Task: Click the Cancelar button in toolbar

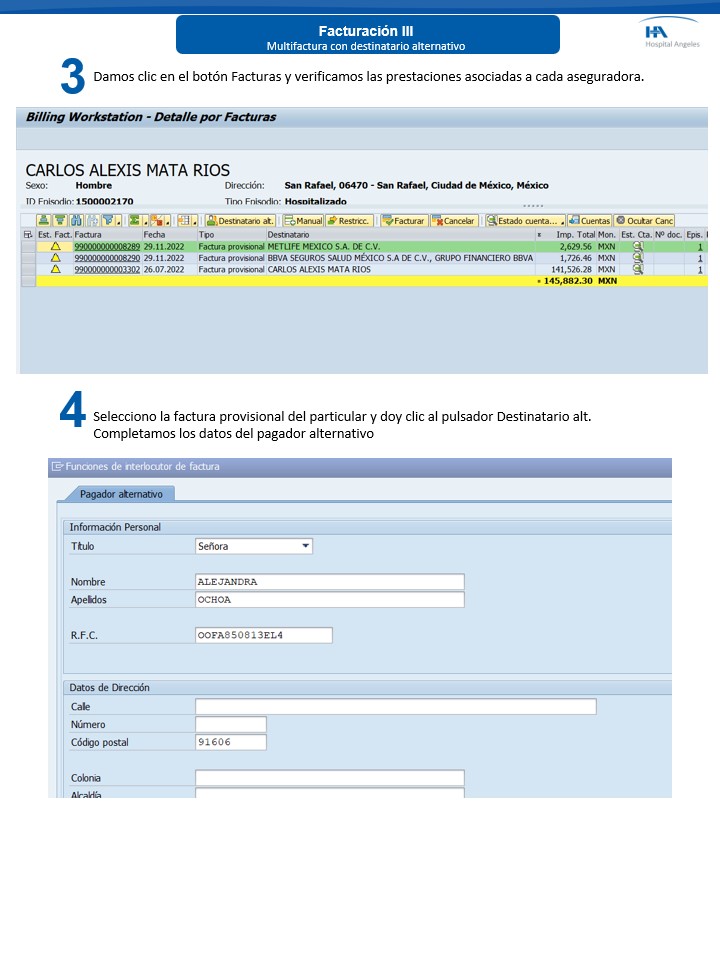Action: click(x=454, y=221)
